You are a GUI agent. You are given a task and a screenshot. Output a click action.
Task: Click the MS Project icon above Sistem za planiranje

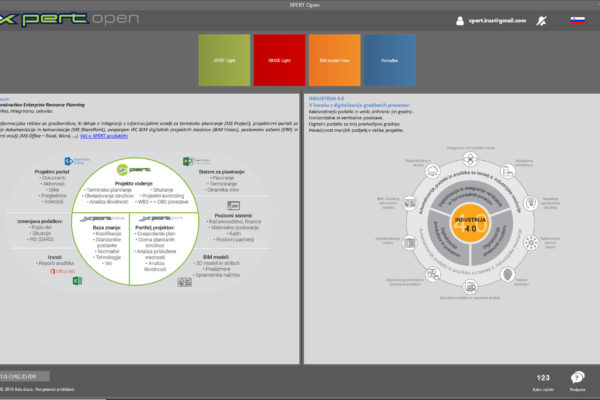pos(187,161)
